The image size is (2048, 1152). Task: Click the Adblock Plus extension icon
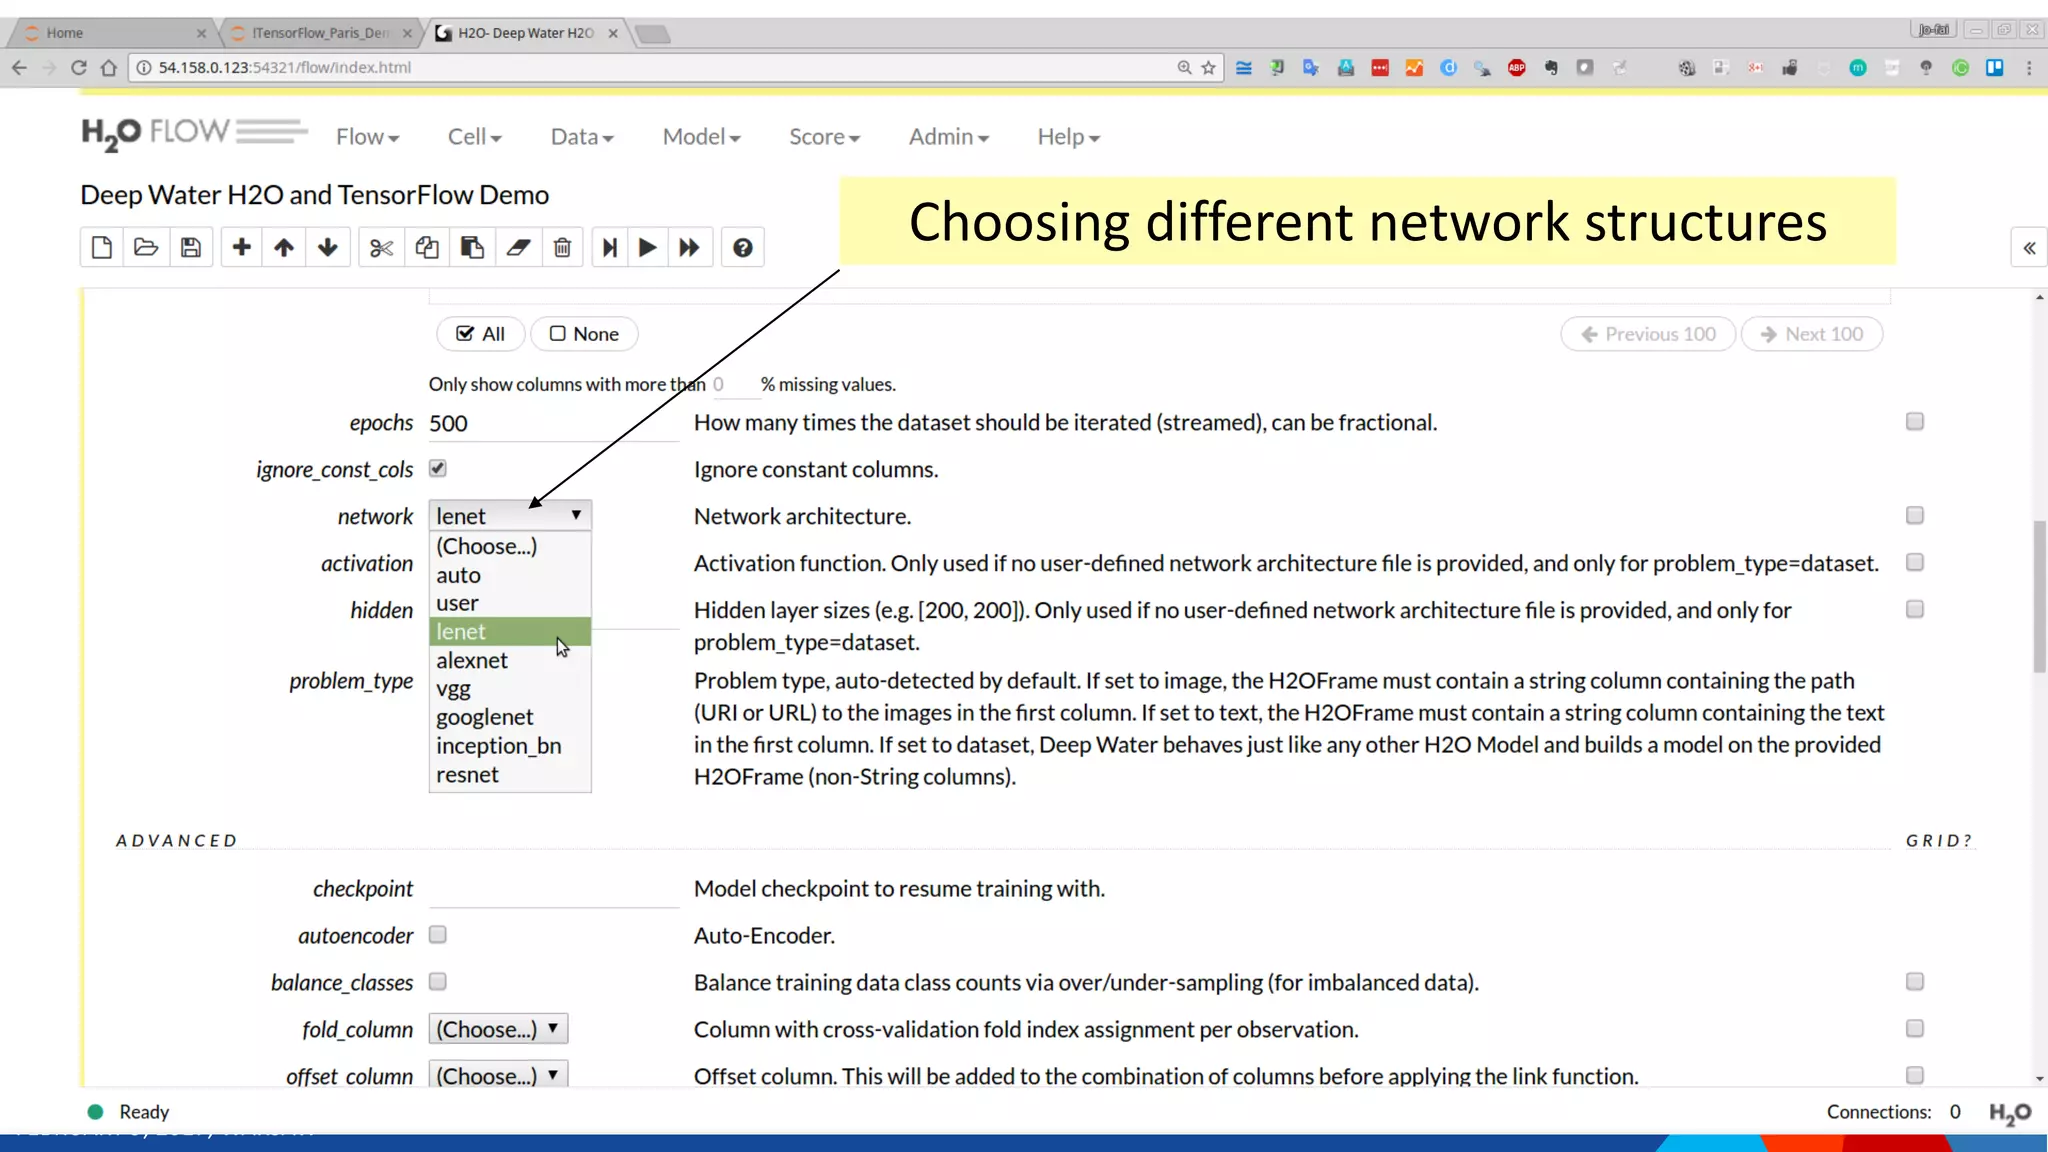pyautogui.click(x=1517, y=68)
